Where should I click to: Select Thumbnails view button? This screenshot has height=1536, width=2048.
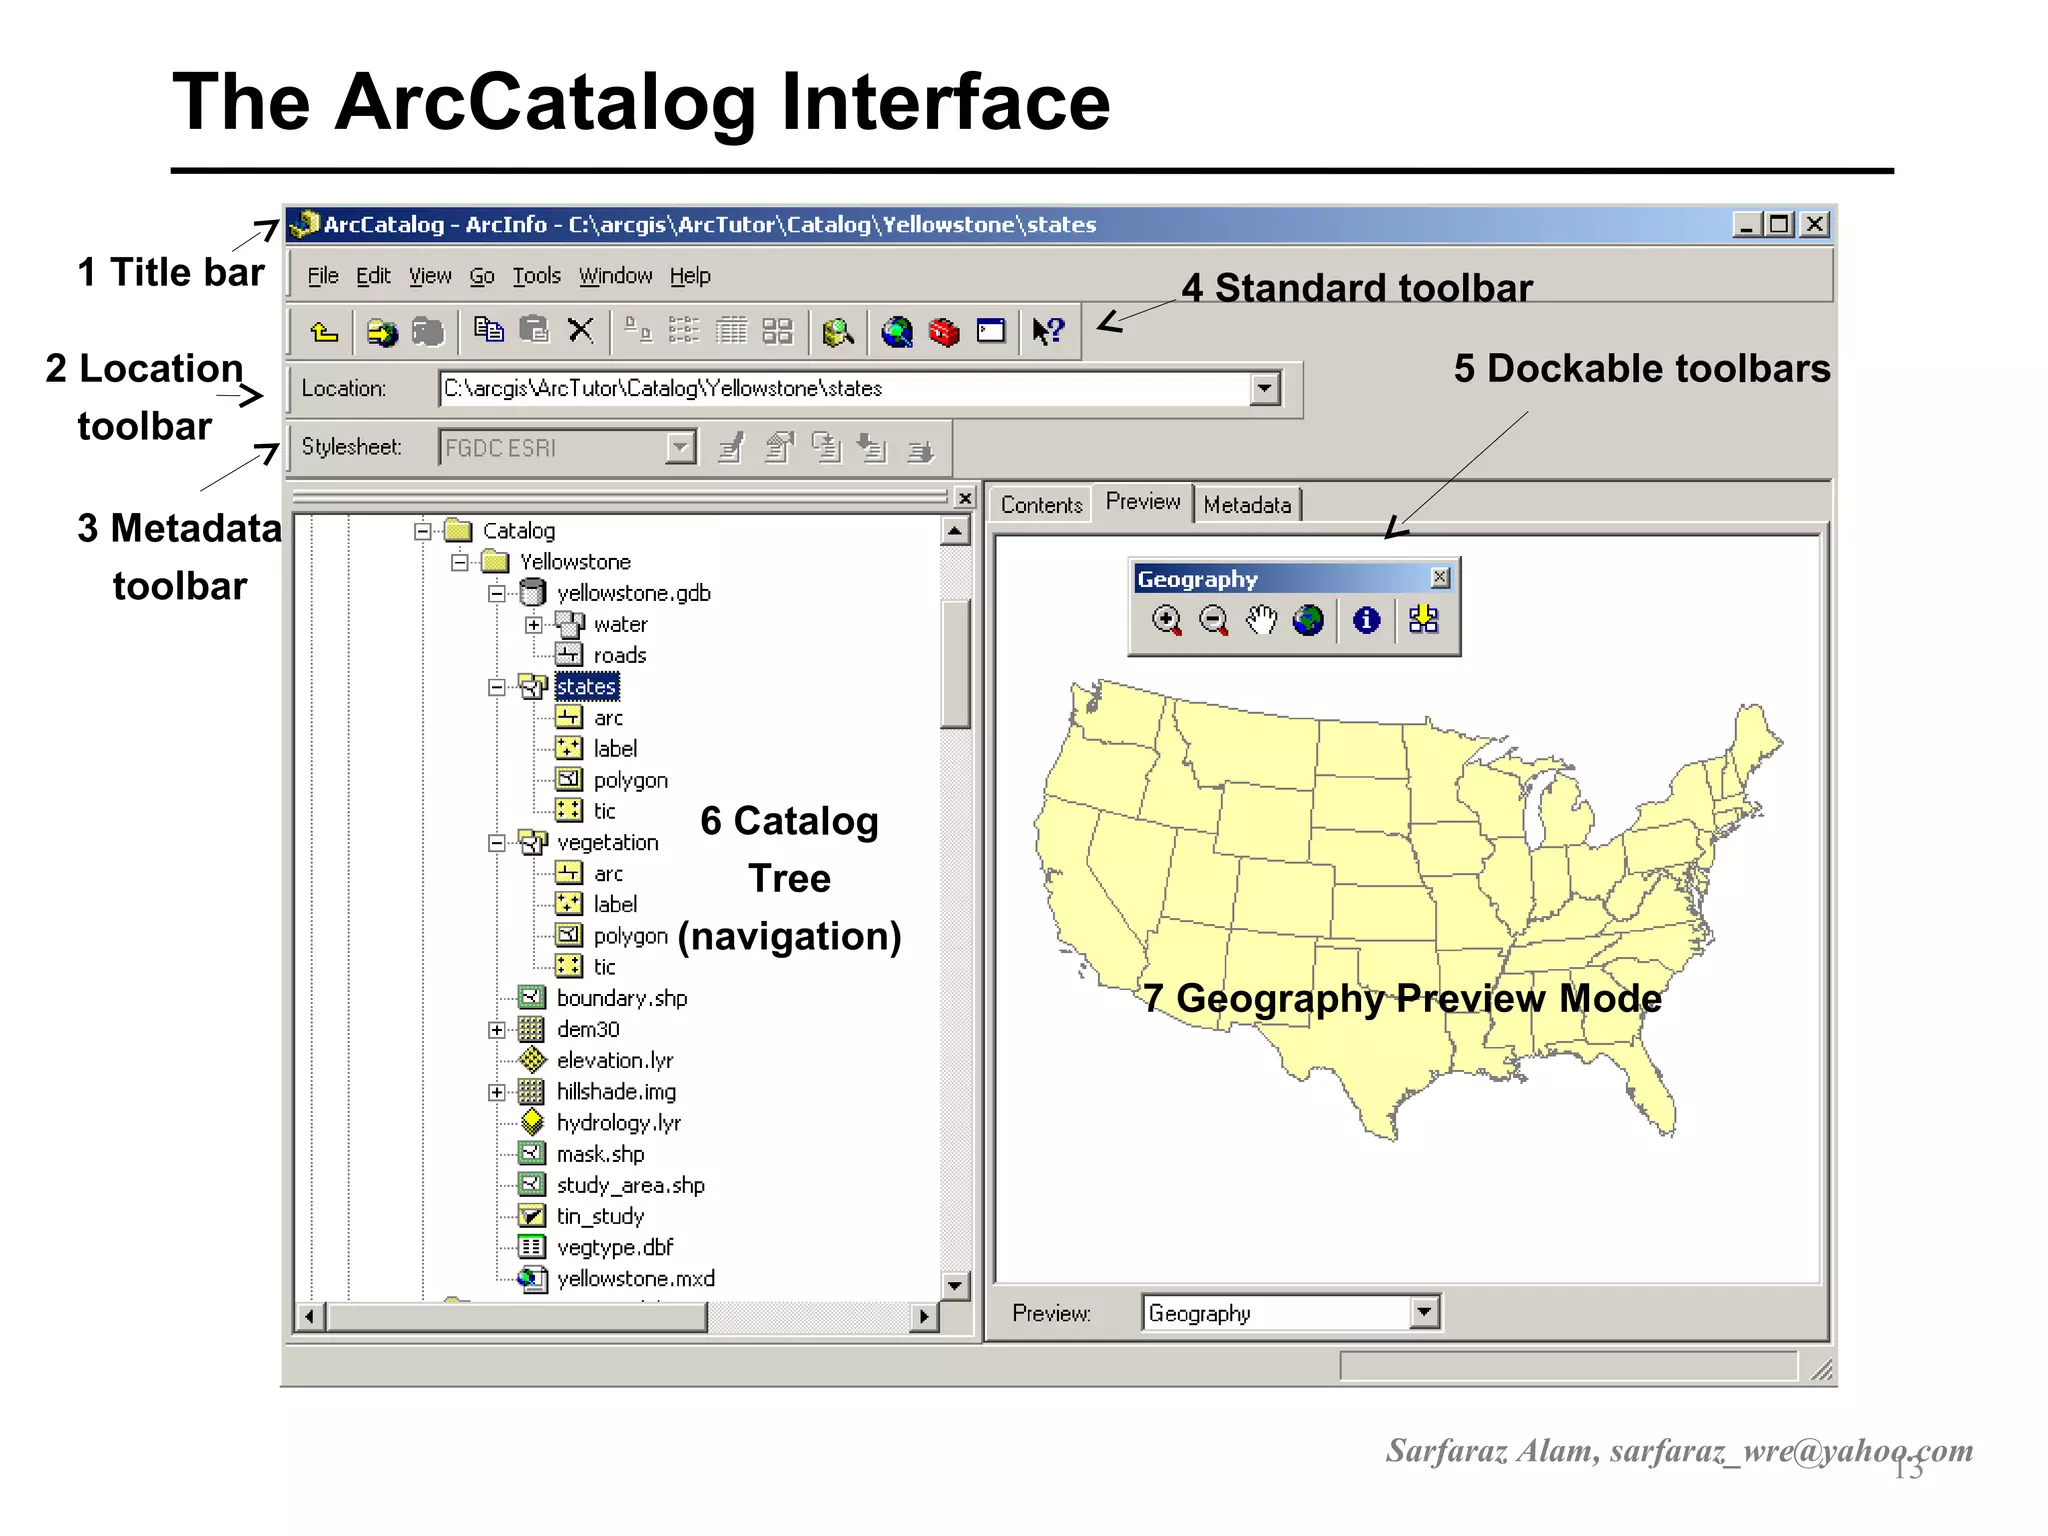pos(777,330)
